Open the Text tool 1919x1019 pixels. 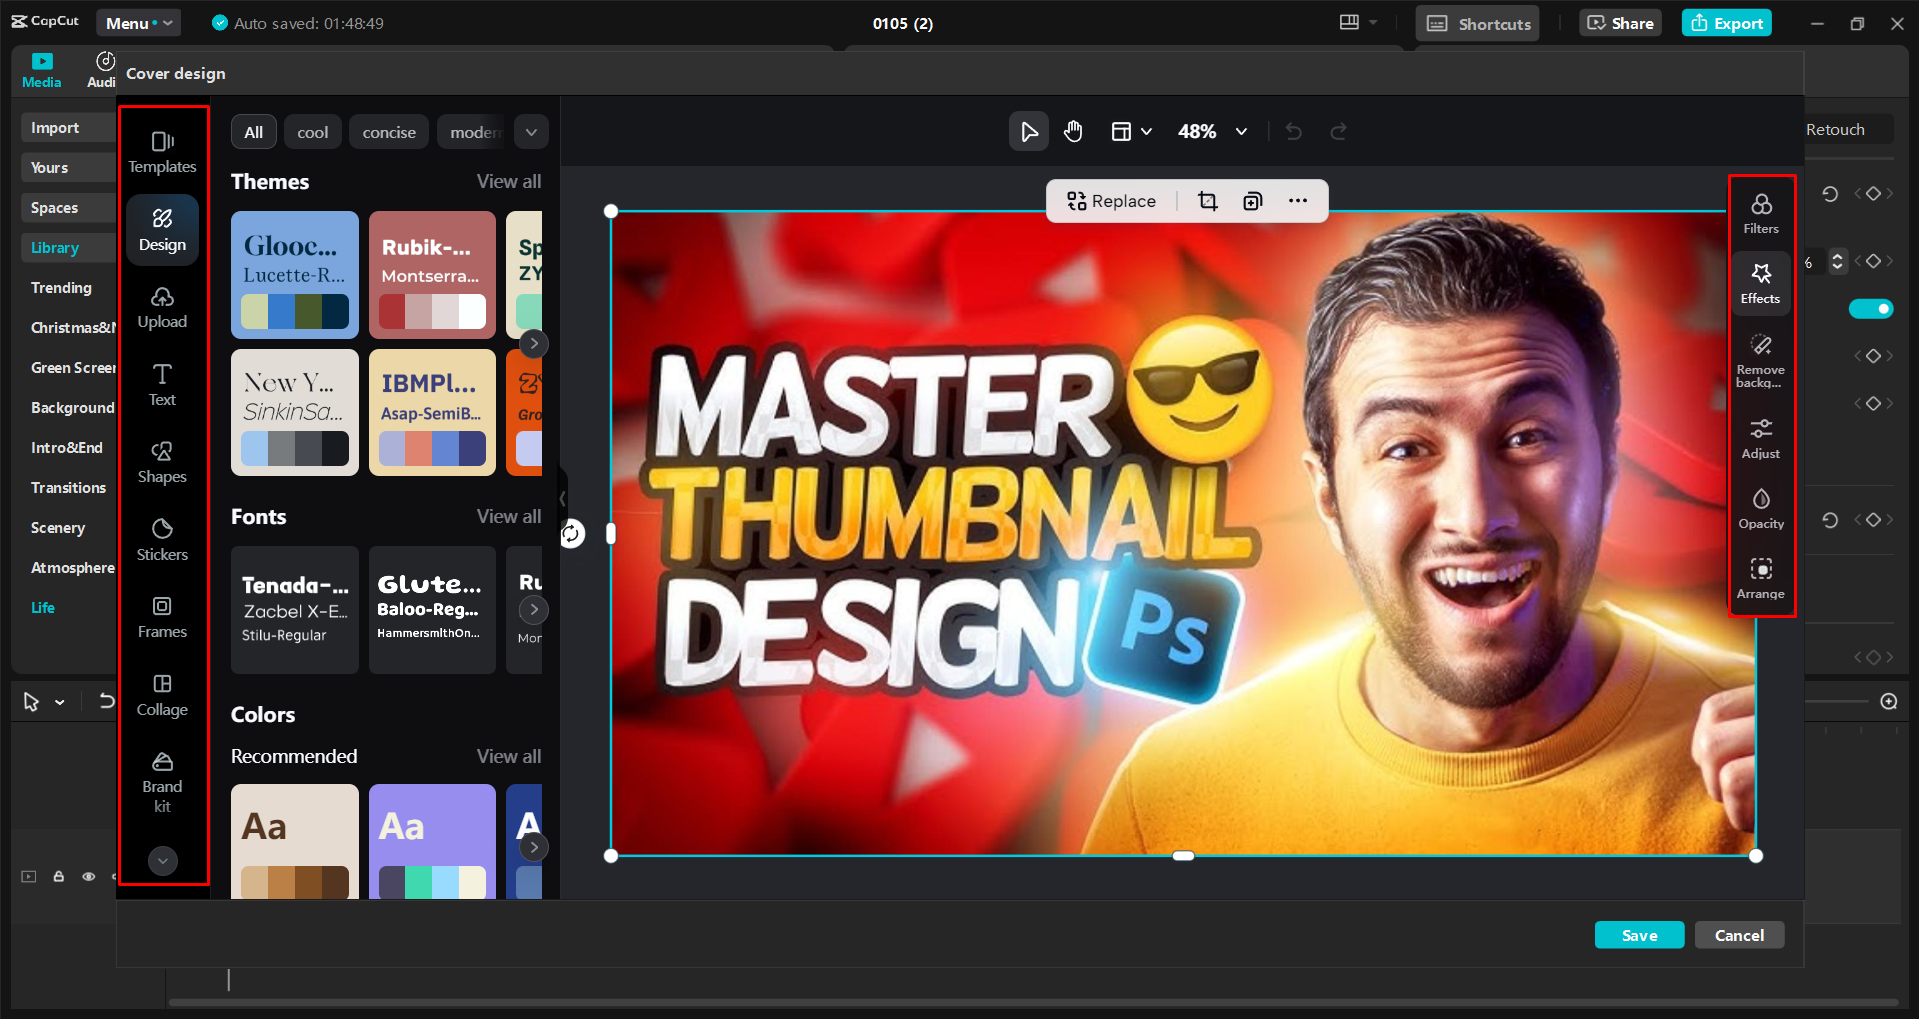click(x=162, y=384)
